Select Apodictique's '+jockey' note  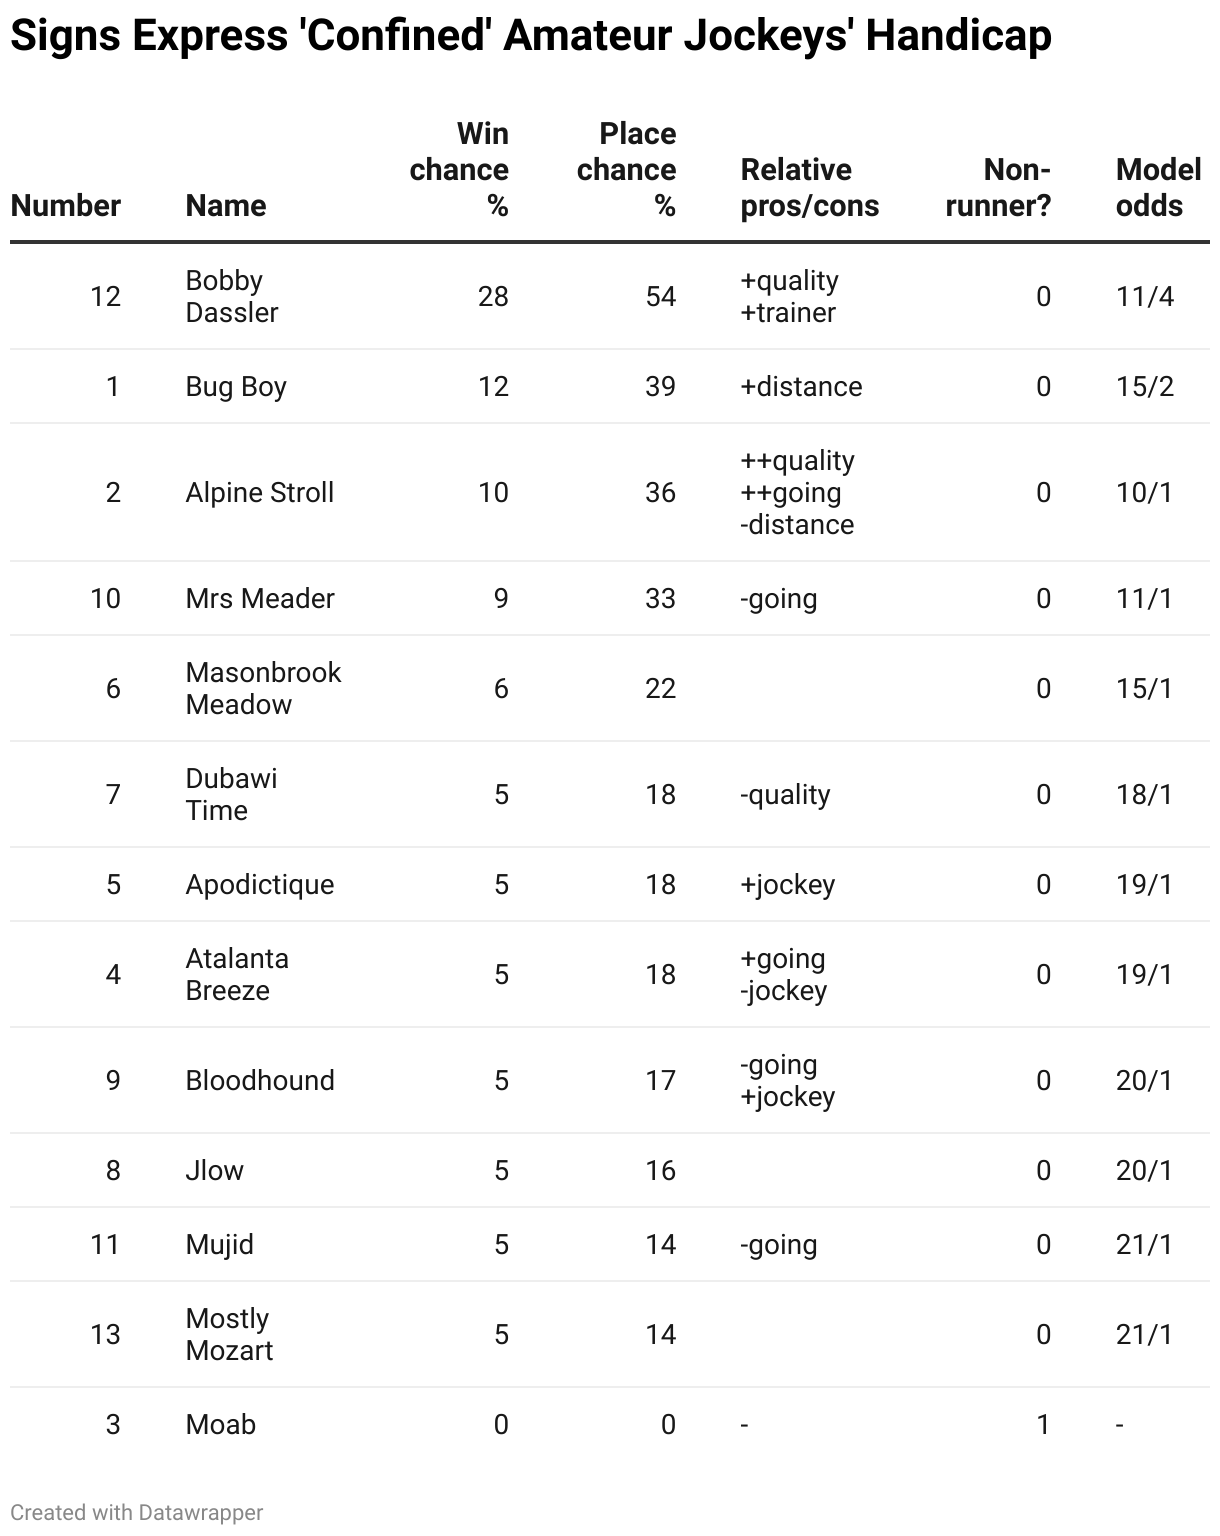tap(788, 884)
